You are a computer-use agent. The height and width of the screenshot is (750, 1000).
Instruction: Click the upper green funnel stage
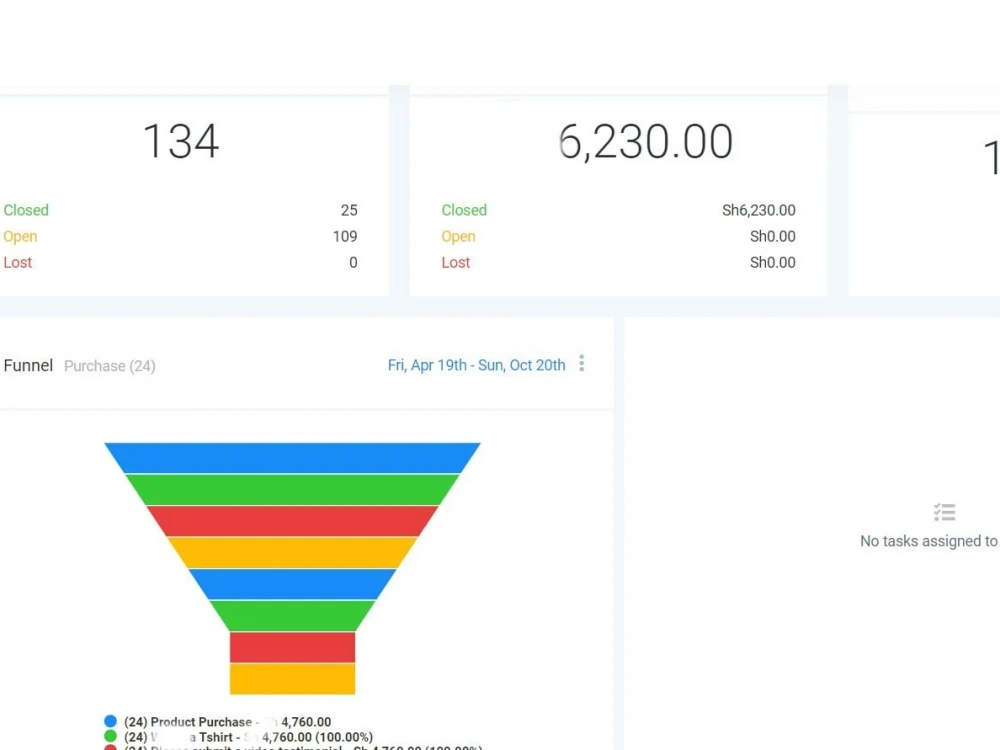coord(292,490)
